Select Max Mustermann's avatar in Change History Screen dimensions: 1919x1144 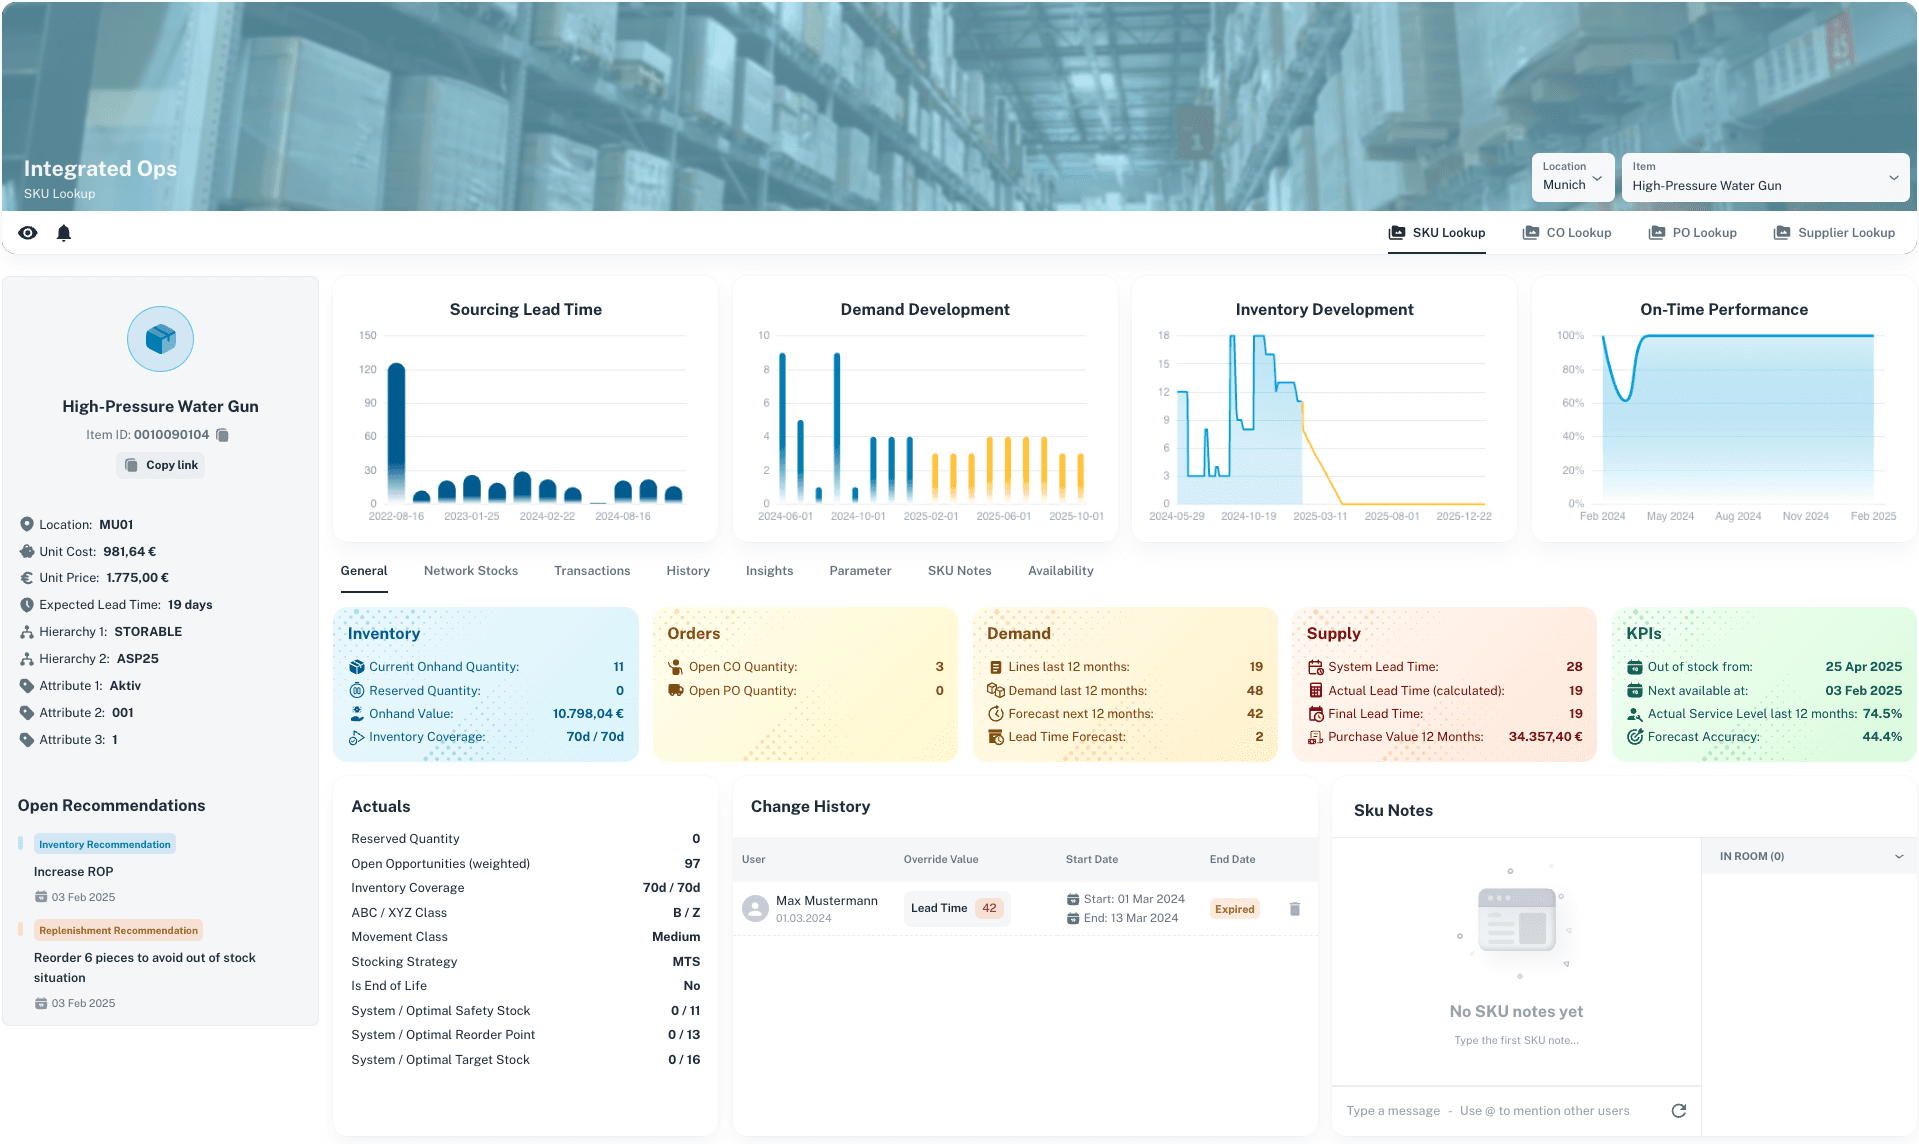click(755, 908)
